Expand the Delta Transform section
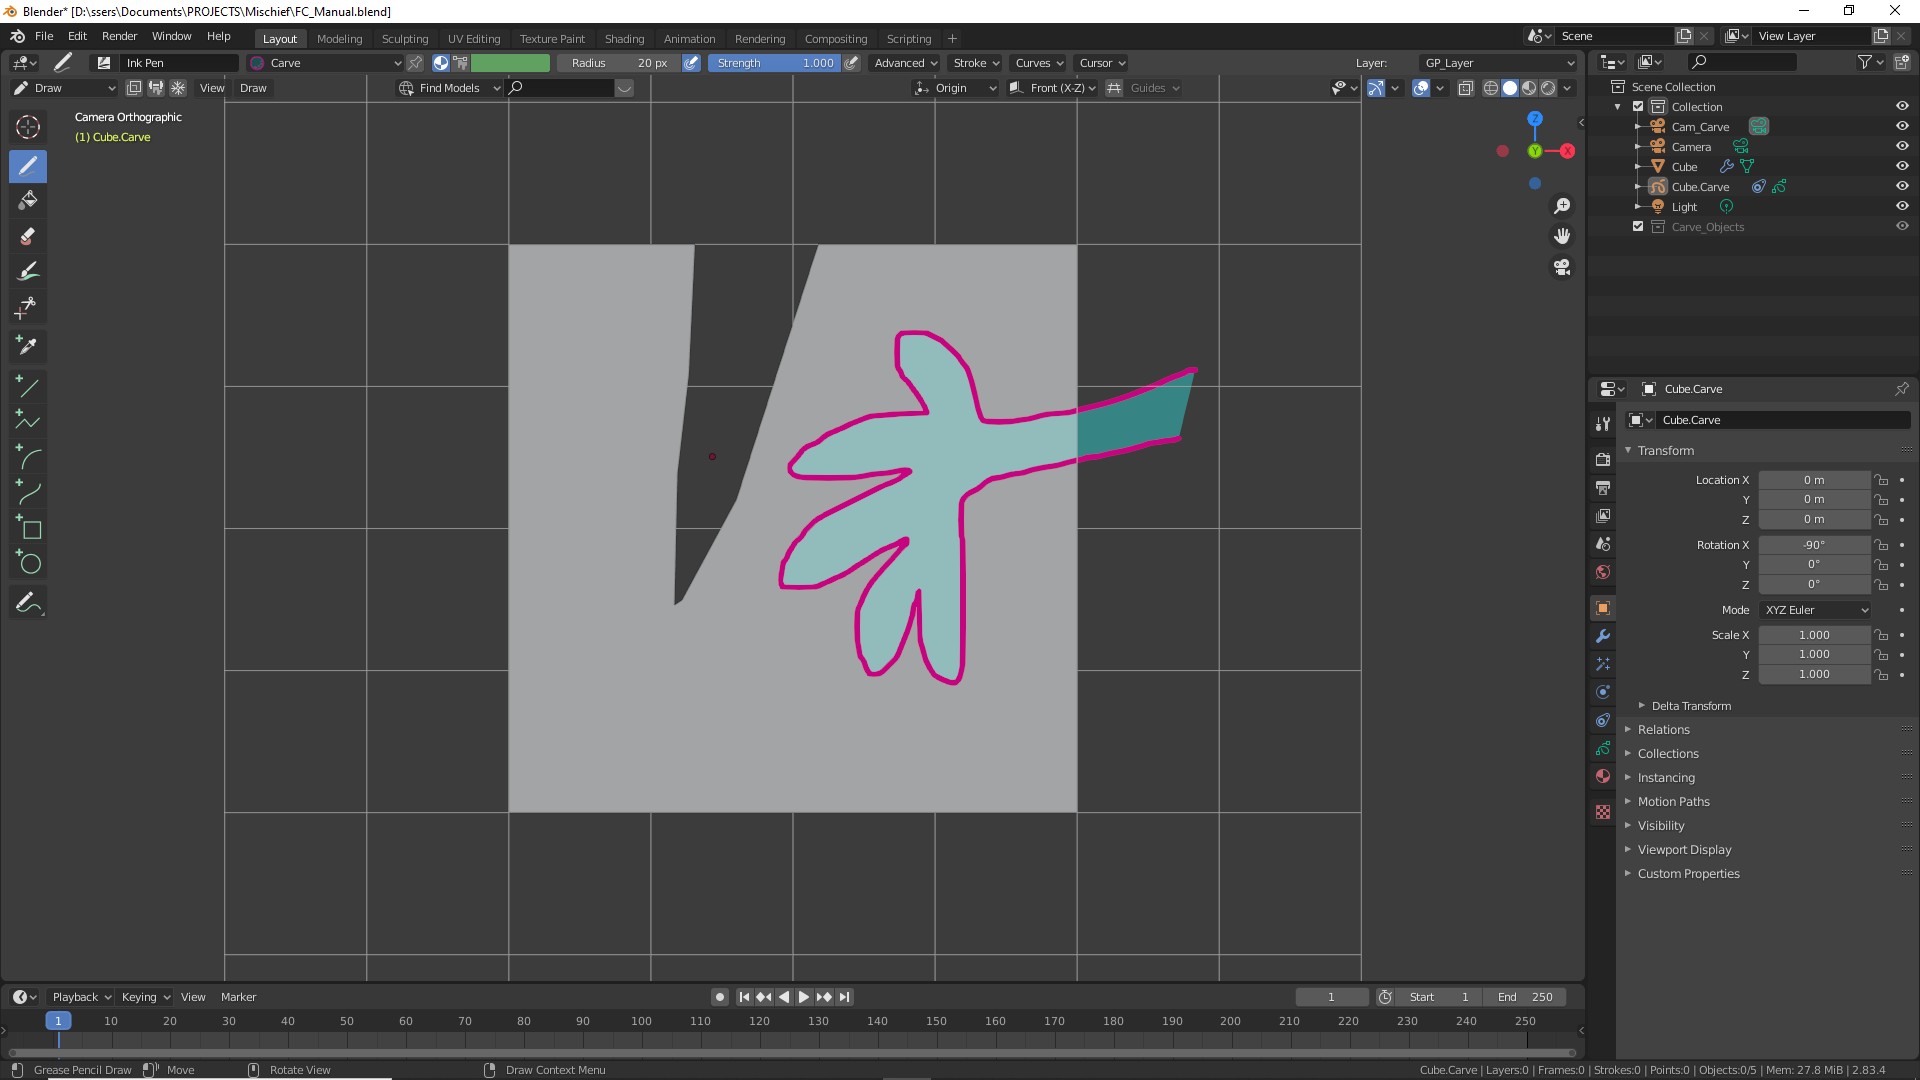Image resolution: width=1920 pixels, height=1080 pixels. coord(1690,706)
